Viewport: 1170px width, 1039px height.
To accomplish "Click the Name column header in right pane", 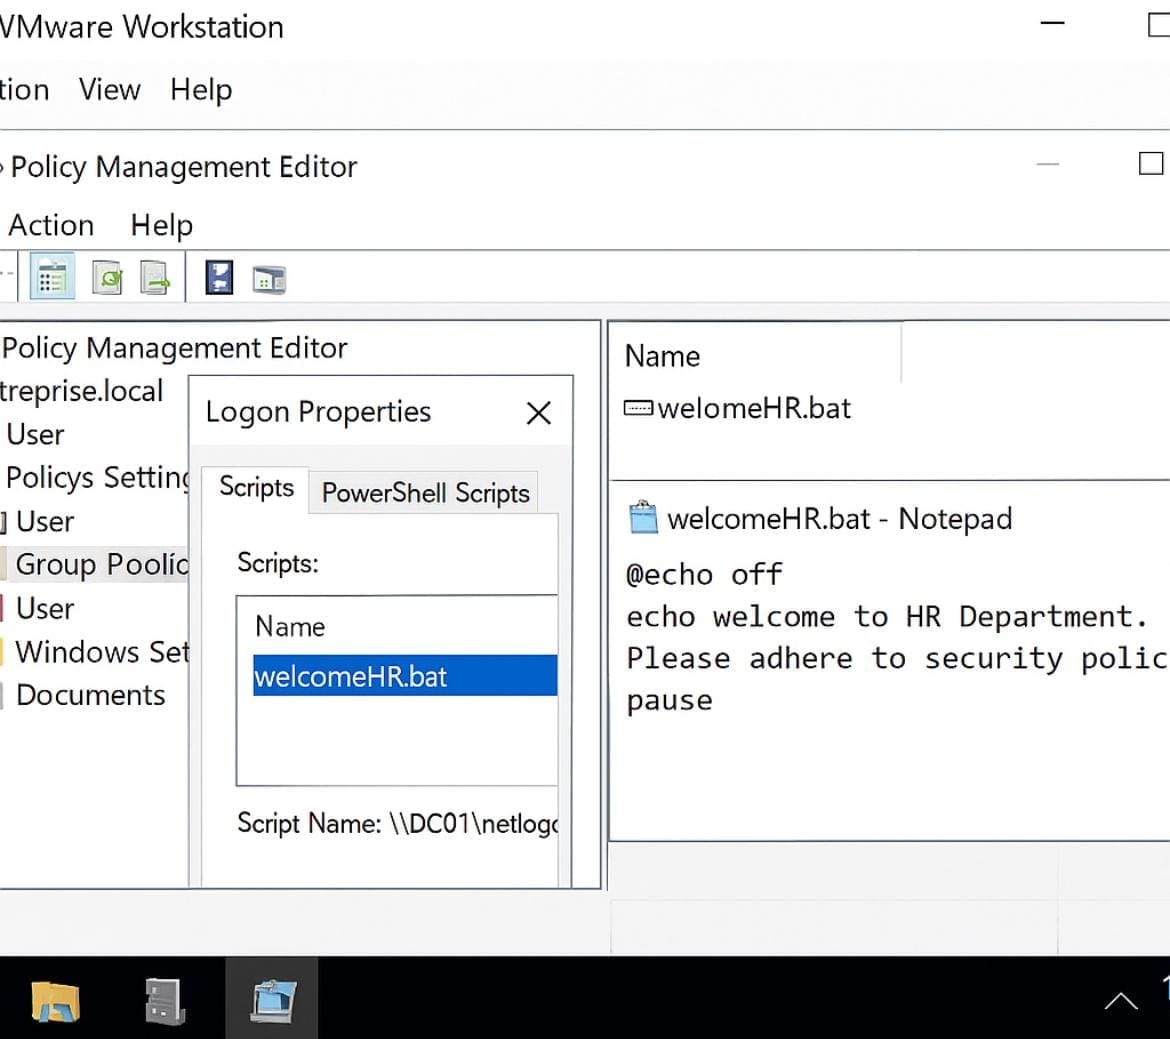I will coord(663,356).
